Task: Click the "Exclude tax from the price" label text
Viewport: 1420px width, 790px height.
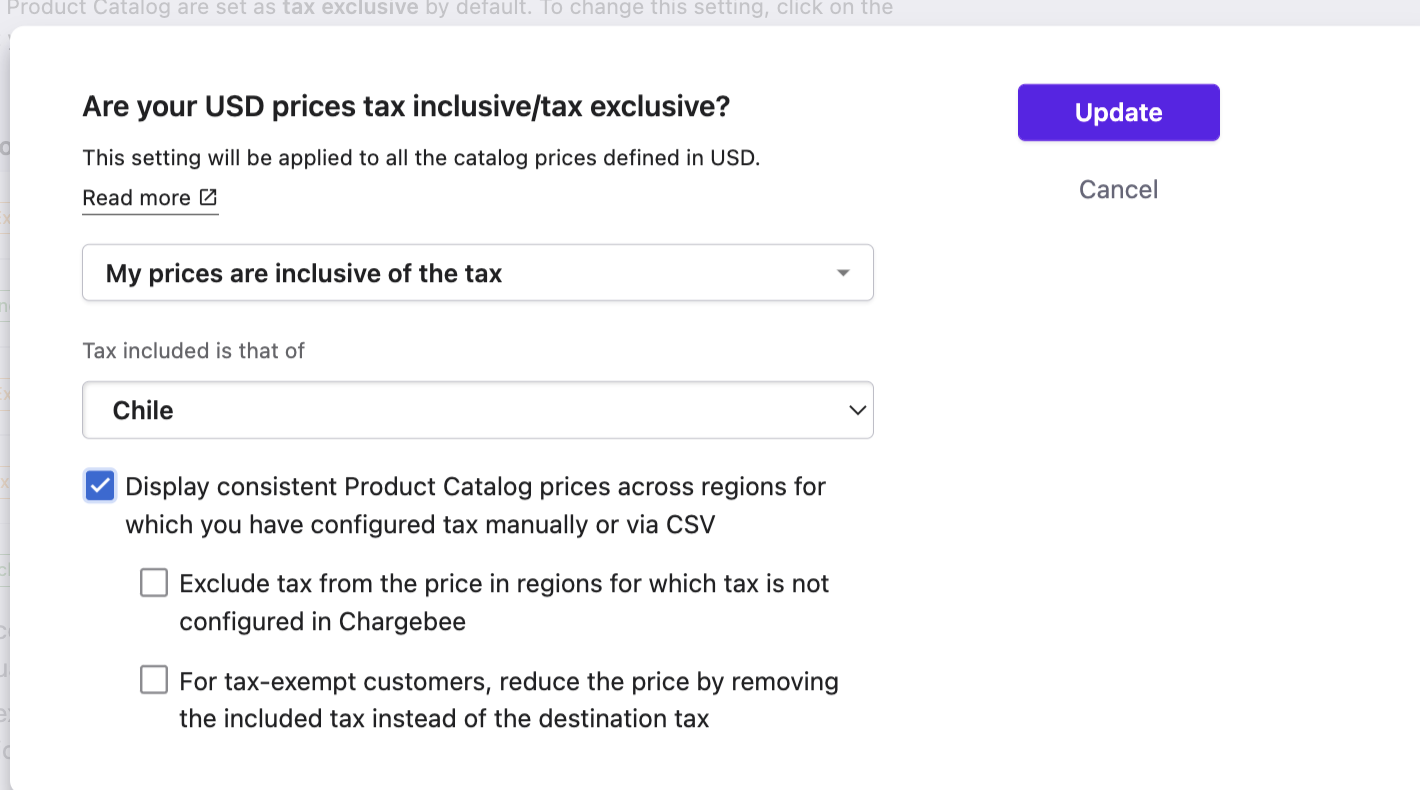Action: tap(504, 602)
